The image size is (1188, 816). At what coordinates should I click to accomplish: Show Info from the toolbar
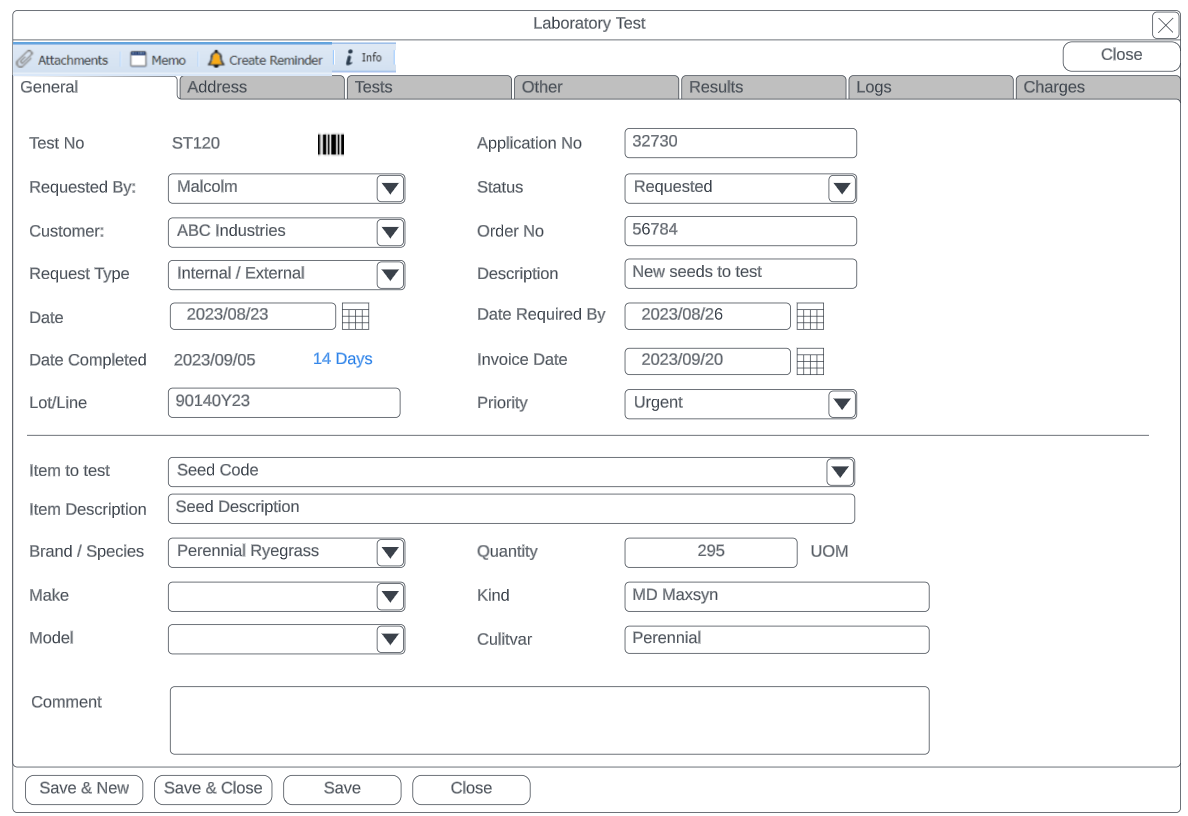point(350,58)
